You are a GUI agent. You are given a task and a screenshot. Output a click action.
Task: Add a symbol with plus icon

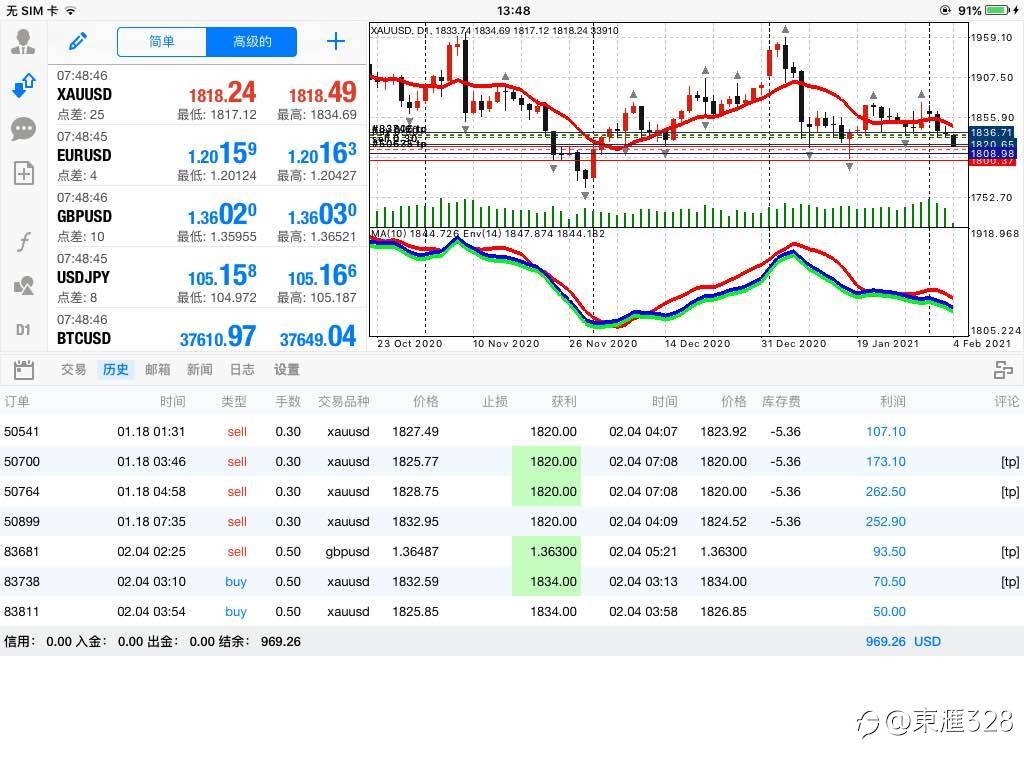coord(336,42)
